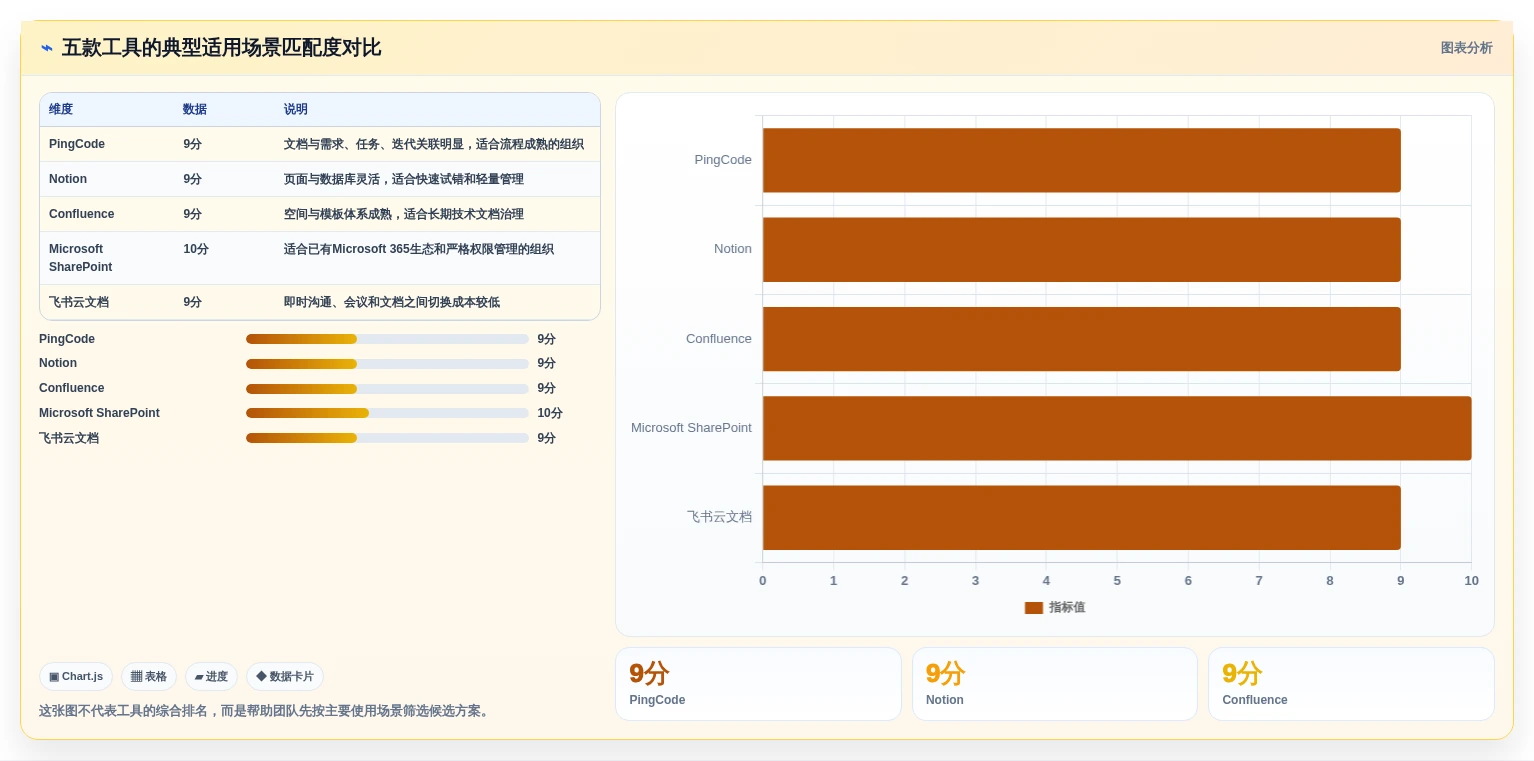
Task: Click the lightning icon beside the title
Action: pos(47,48)
